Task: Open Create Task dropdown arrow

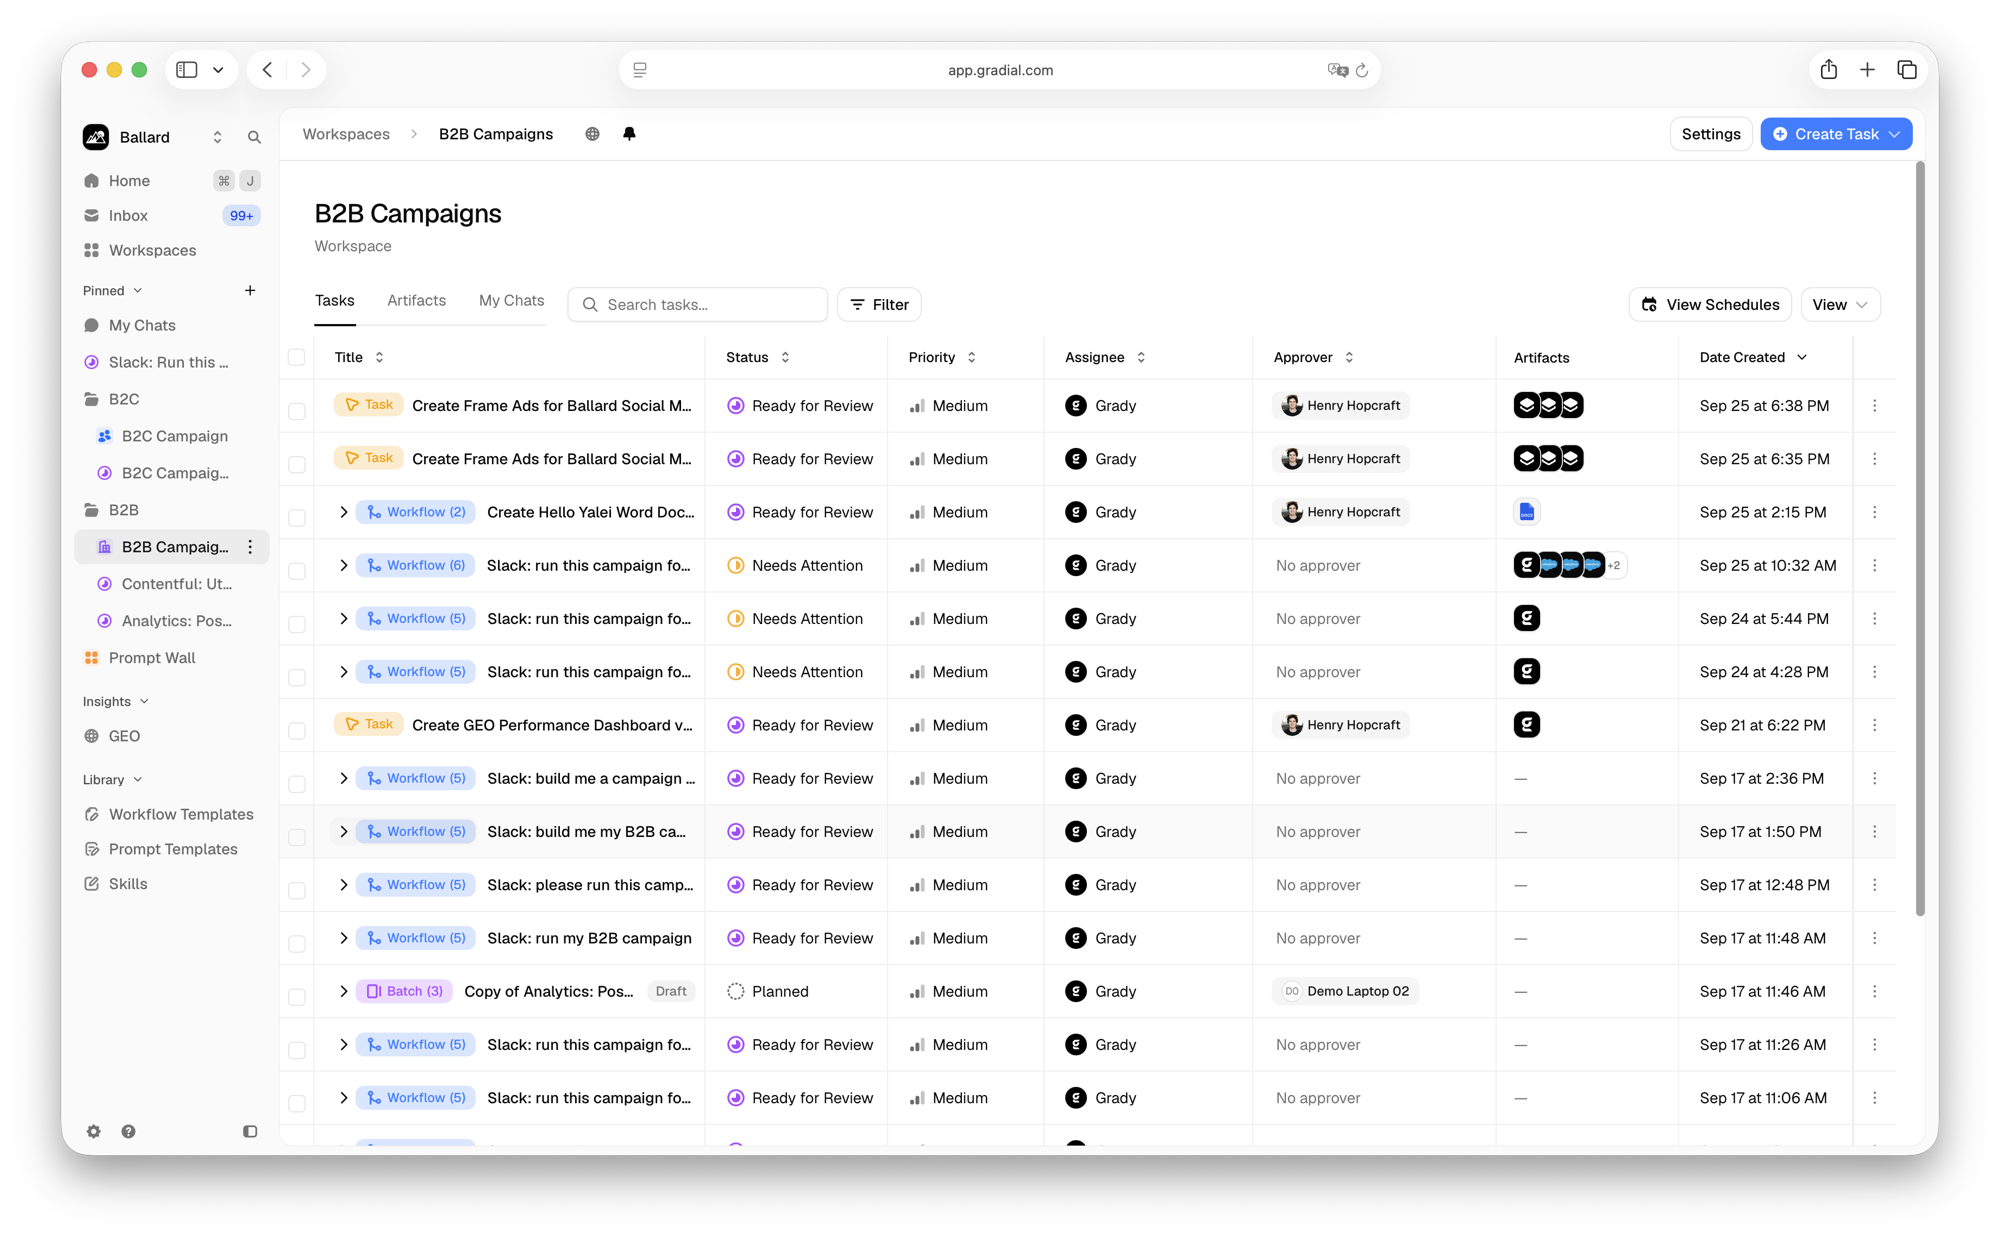Action: coord(1895,134)
